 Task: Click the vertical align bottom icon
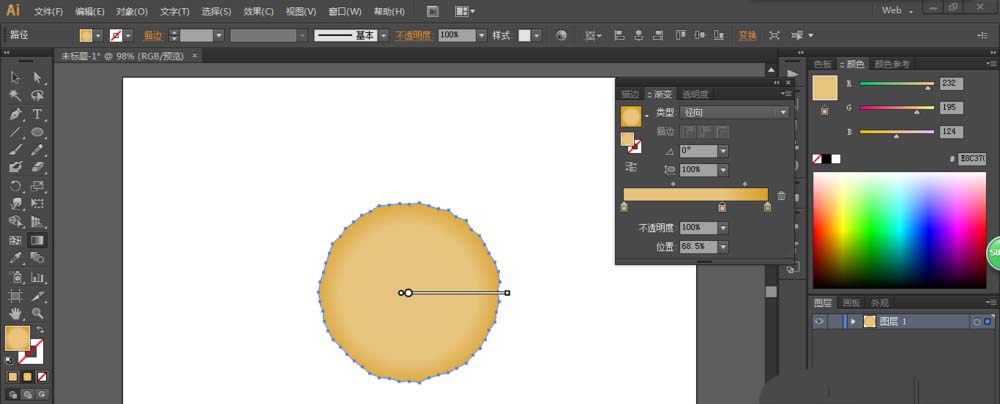(719, 36)
